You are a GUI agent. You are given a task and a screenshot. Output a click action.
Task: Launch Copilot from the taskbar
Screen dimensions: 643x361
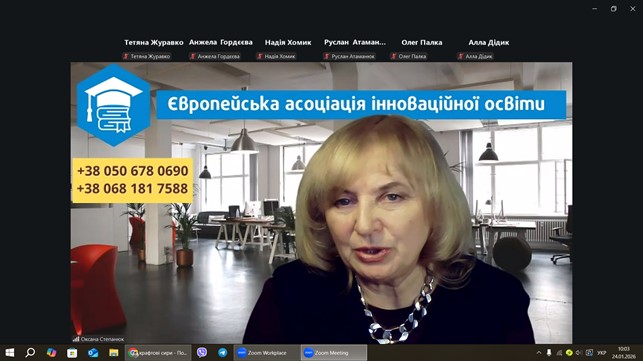point(51,353)
